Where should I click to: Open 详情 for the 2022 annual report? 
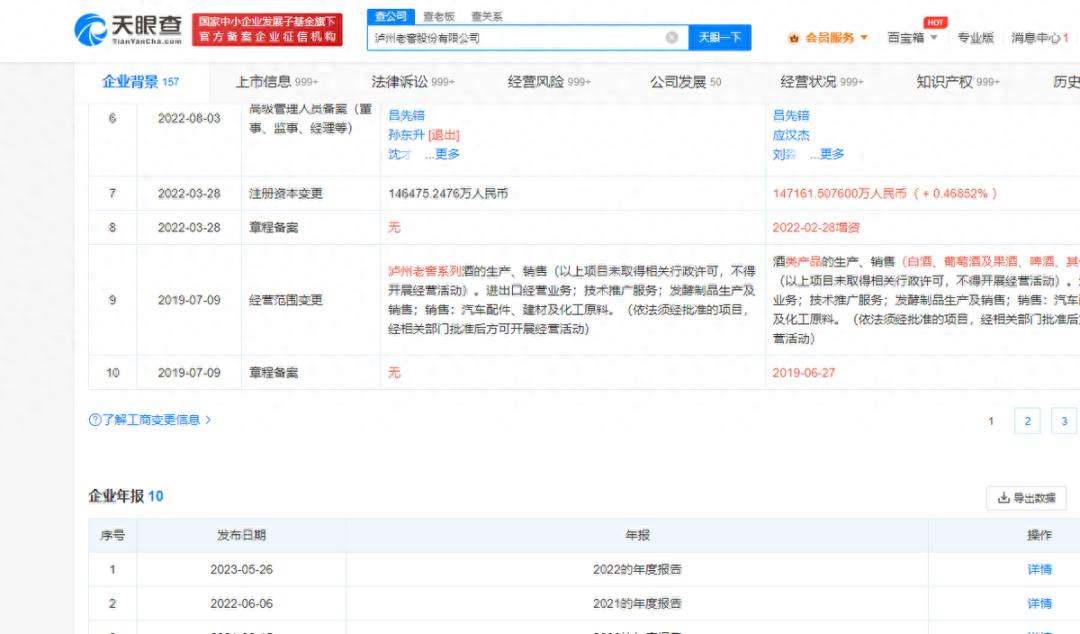point(1039,570)
